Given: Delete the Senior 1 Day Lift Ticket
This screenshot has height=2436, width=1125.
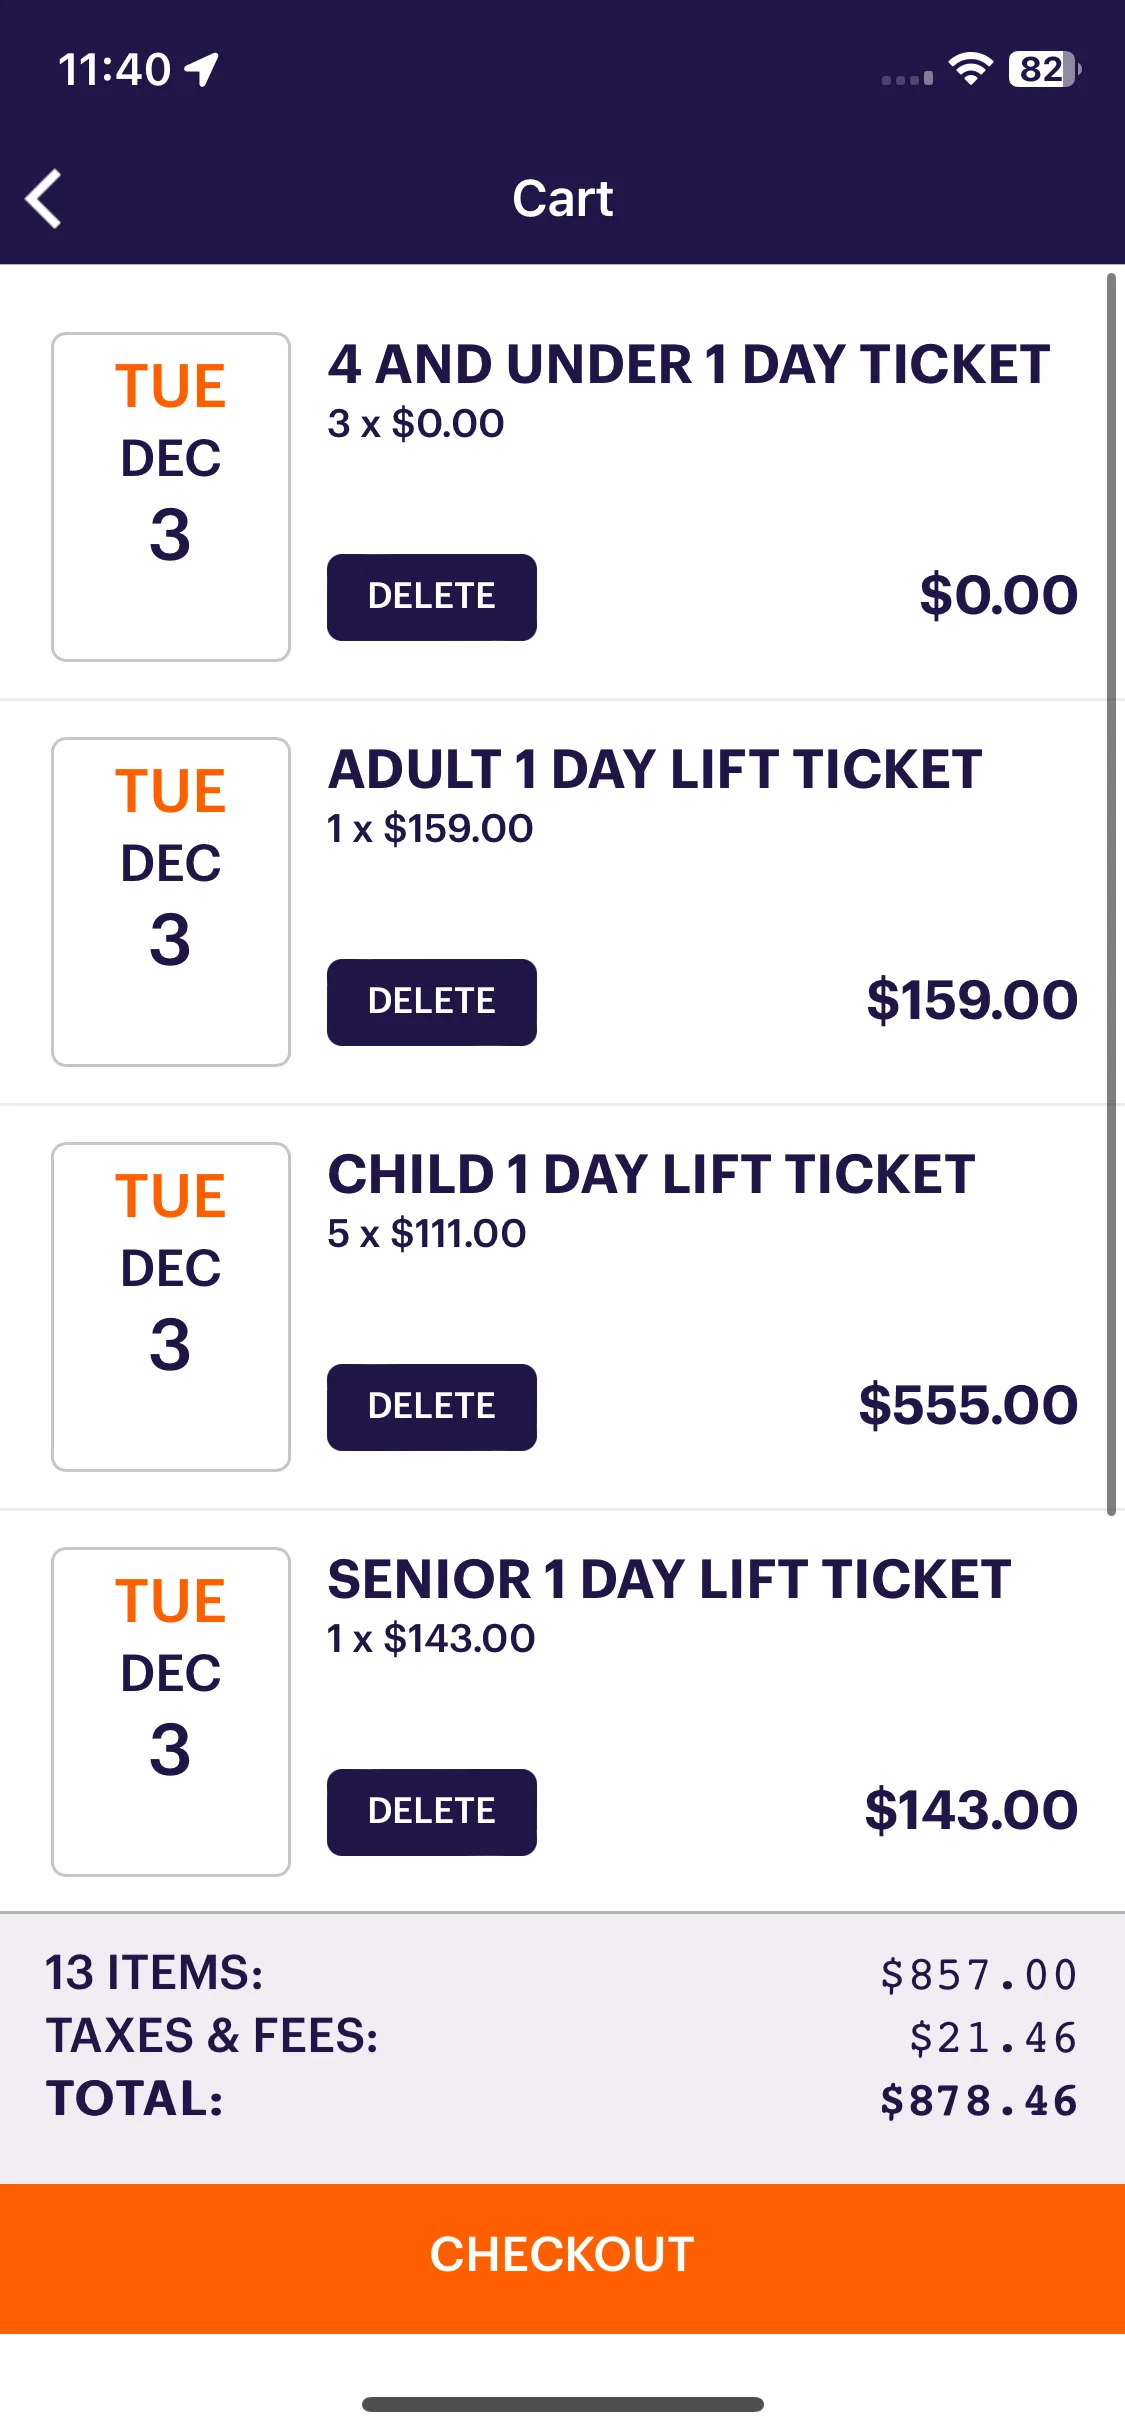Looking at the screenshot, I should (x=432, y=1812).
